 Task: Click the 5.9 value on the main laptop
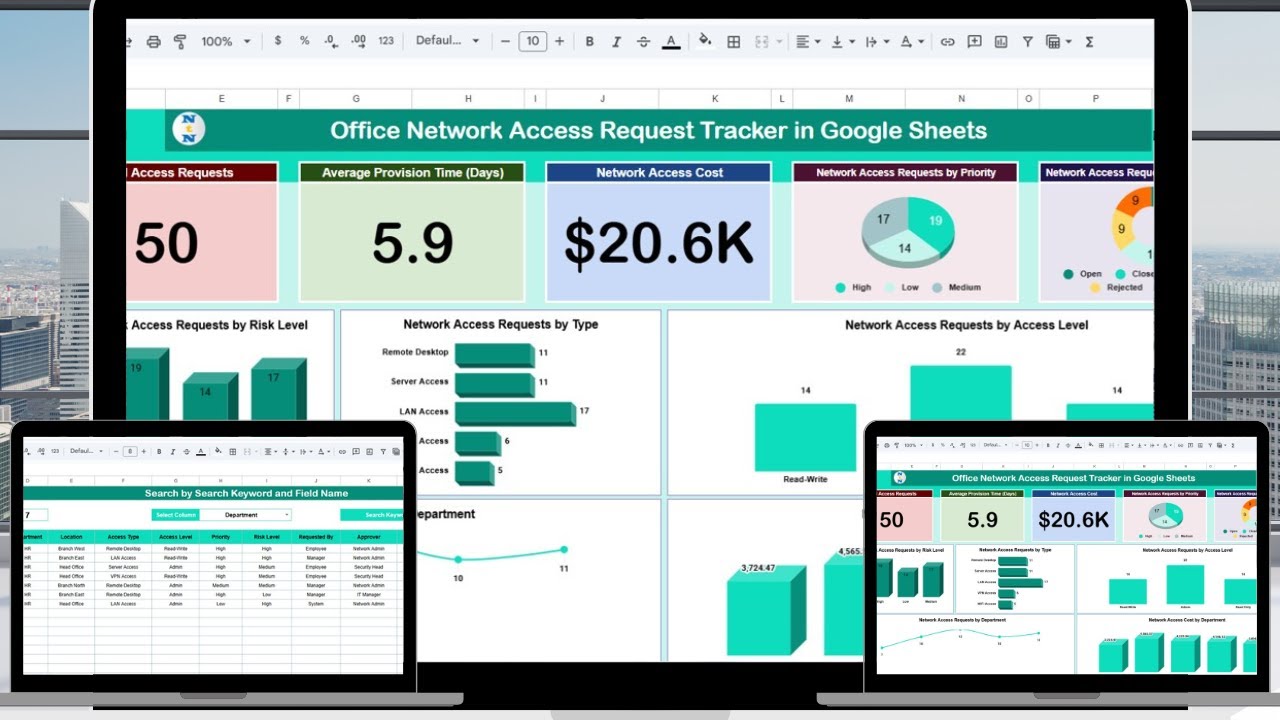[413, 242]
